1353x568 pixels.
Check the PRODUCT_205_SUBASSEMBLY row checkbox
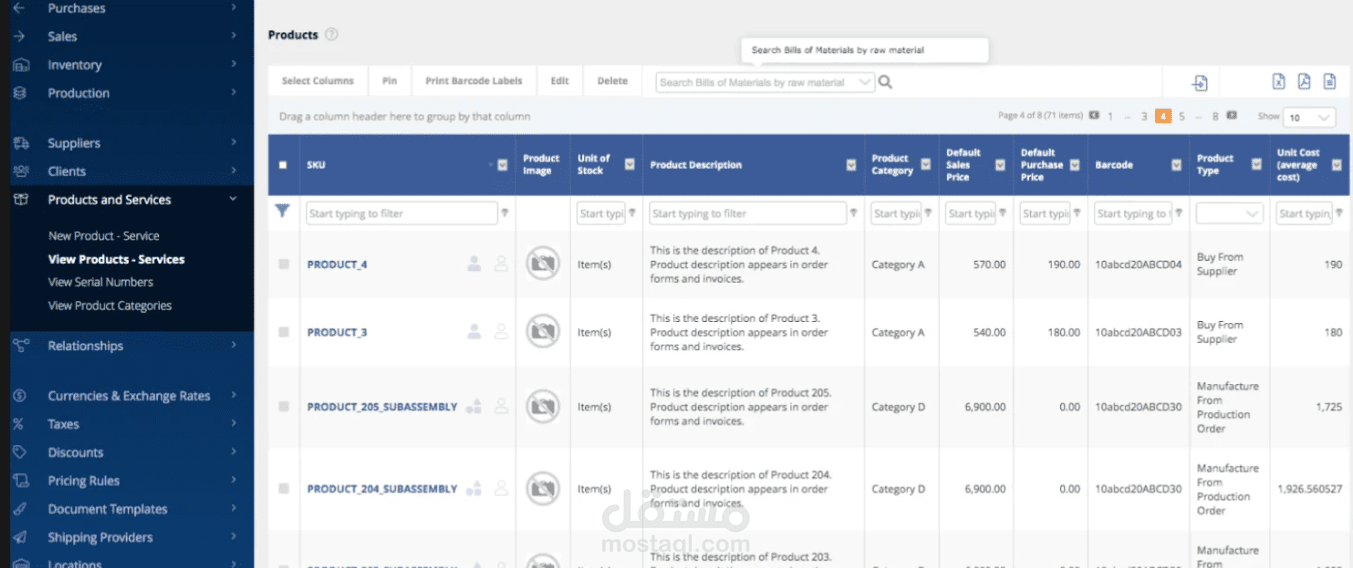point(283,407)
